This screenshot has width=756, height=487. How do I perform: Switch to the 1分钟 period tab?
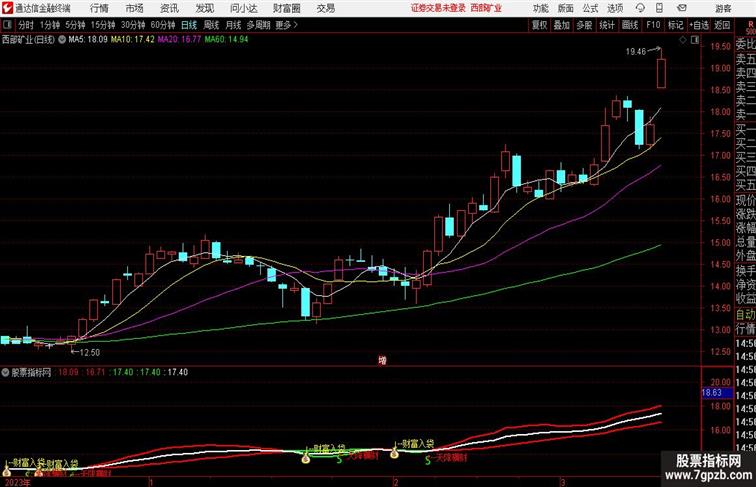(50, 25)
